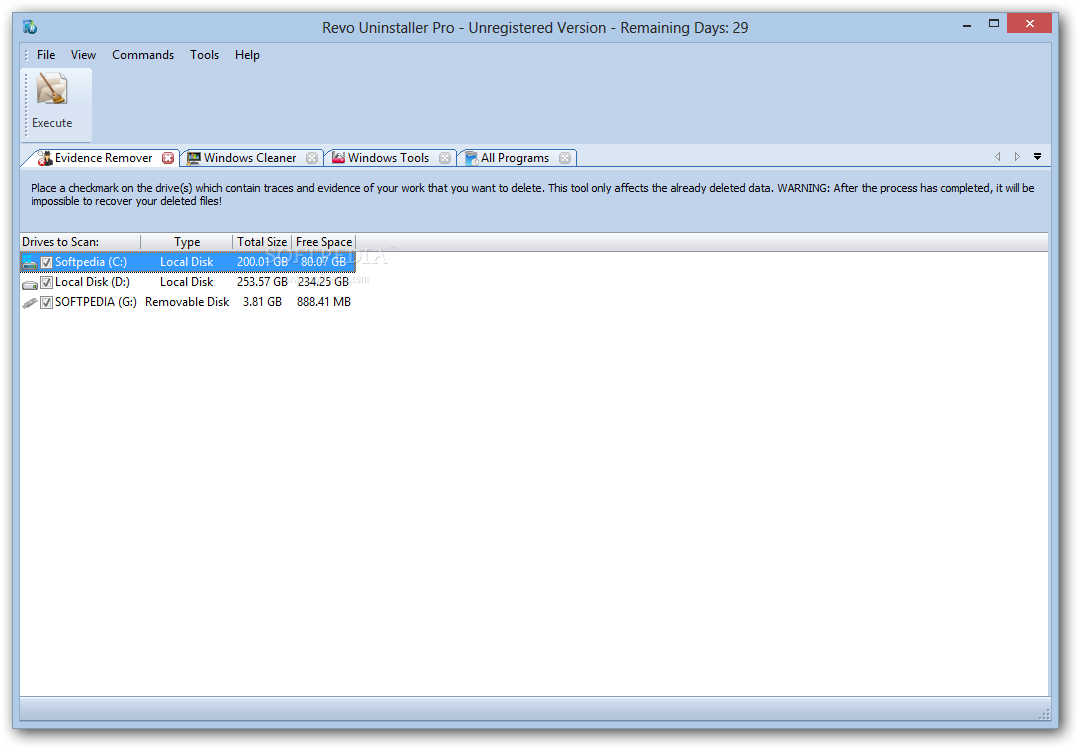Switch to the Windows Cleaner tab

click(250, 158)
